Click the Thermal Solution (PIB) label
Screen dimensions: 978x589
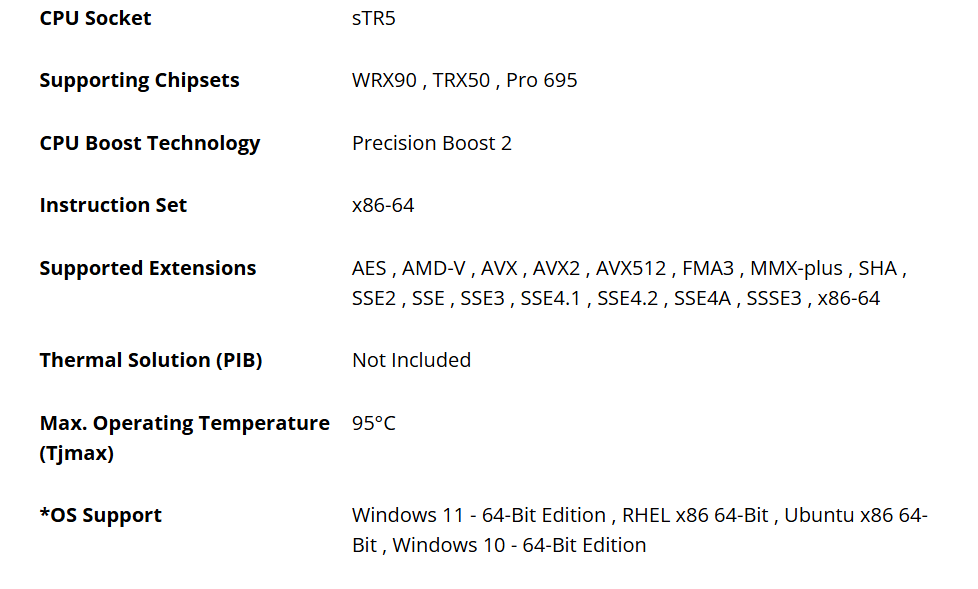tap(150, 360)
